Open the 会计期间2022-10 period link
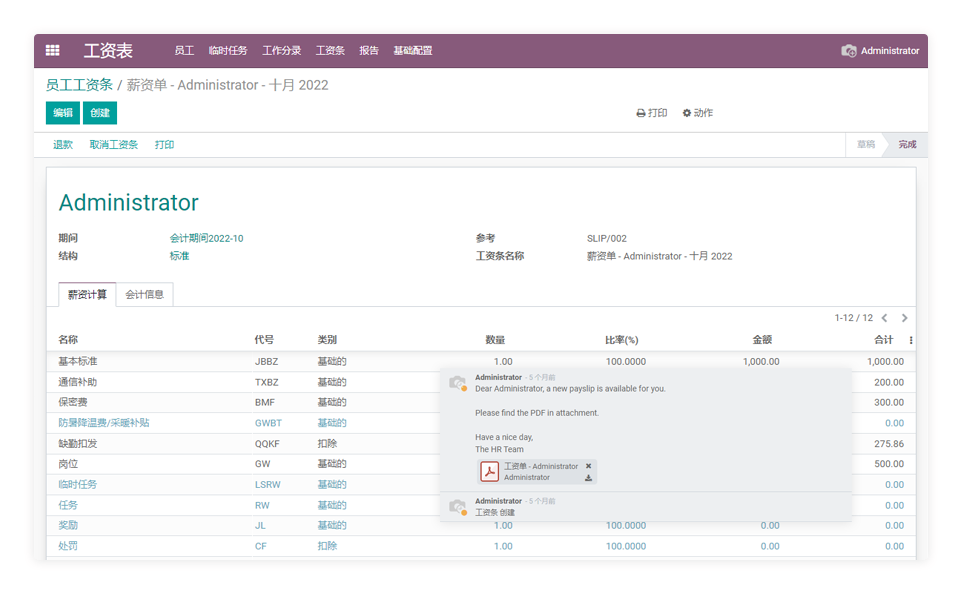The height and width of the screenshot is (594, 962). click(206, 239)
